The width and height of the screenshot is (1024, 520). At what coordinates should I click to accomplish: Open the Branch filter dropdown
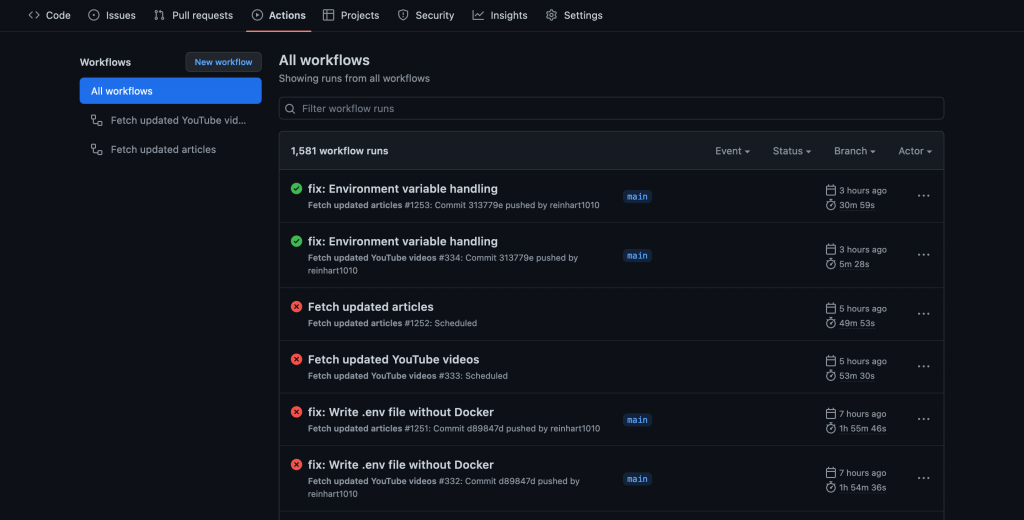854,151
